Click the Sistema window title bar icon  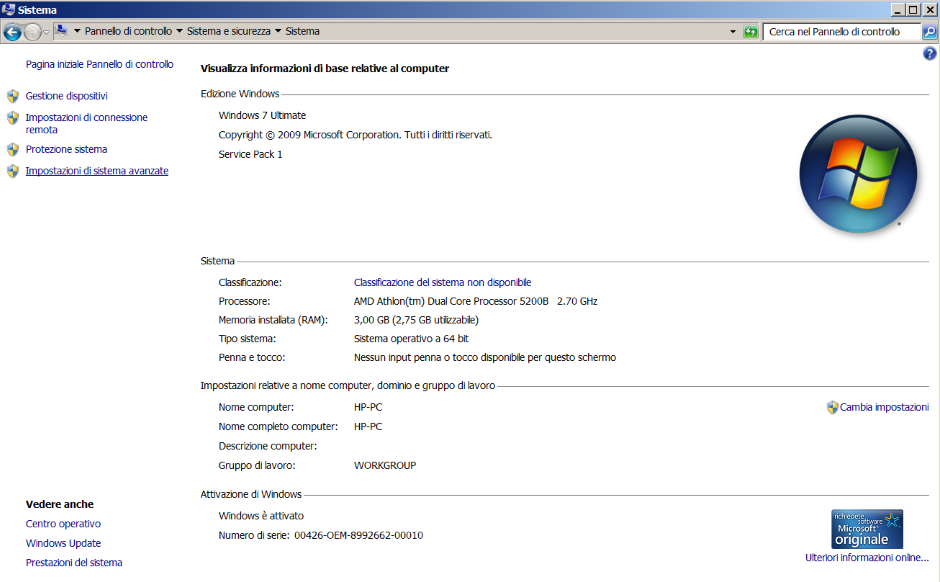8,10
